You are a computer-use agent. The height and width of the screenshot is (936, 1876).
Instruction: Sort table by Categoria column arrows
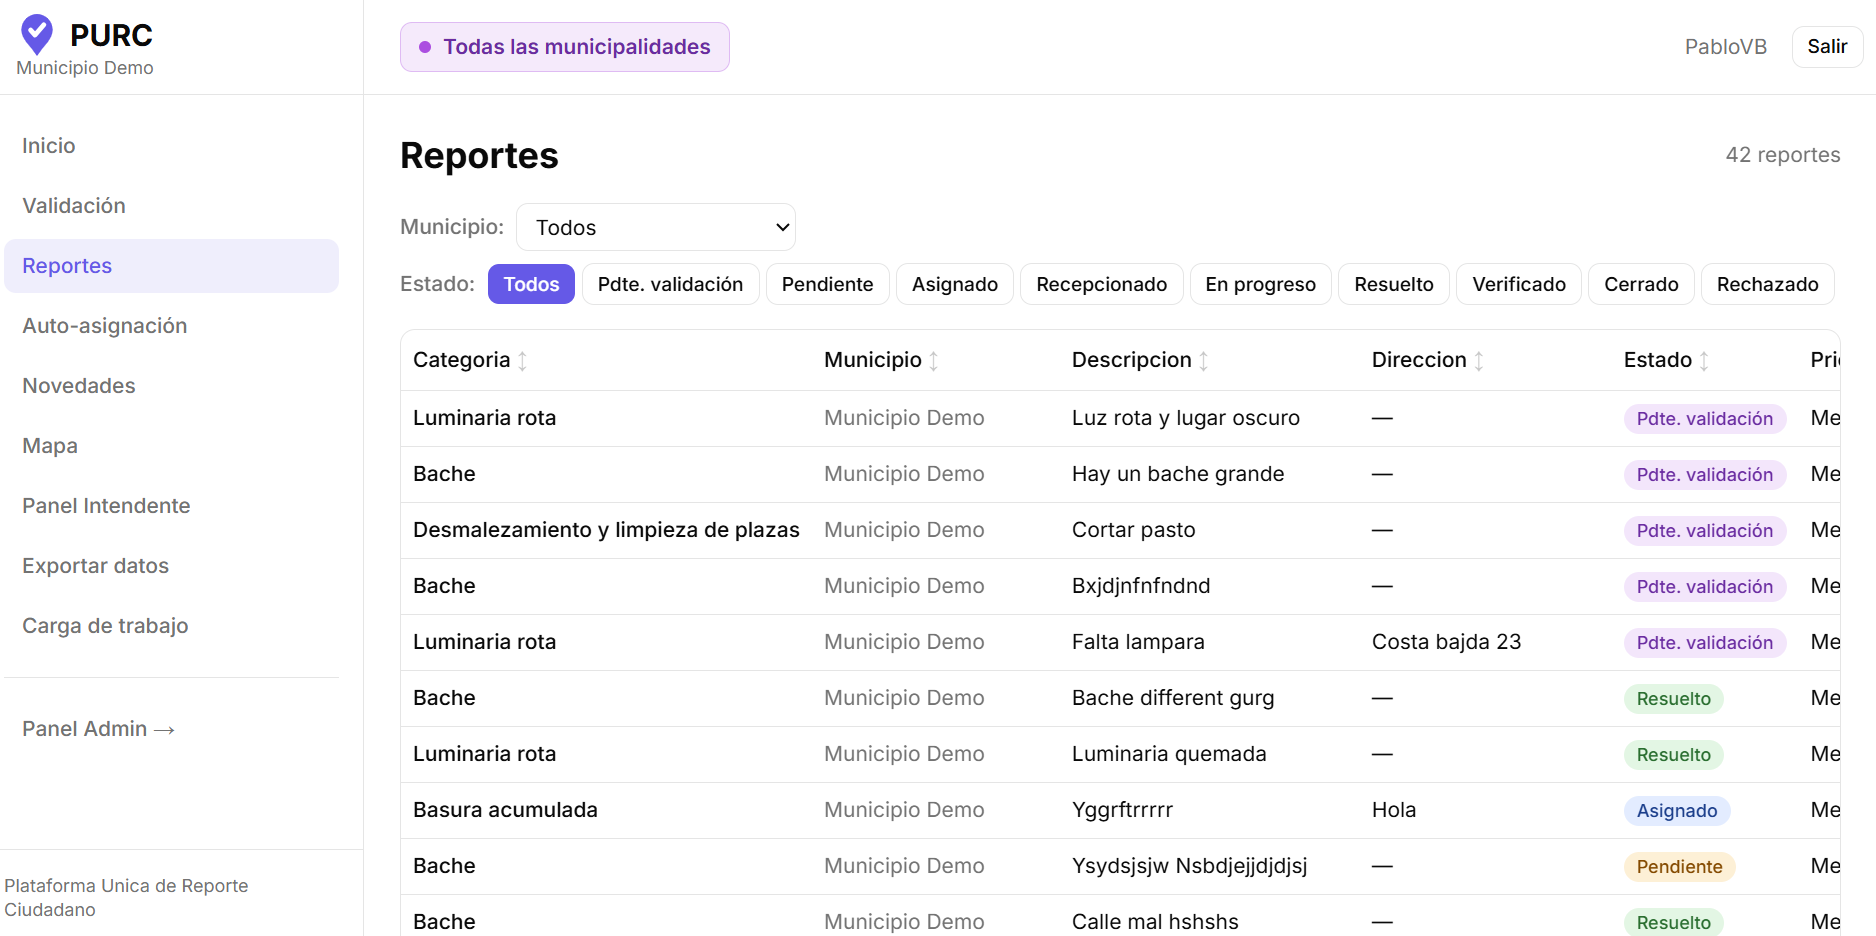click(522, 361)
